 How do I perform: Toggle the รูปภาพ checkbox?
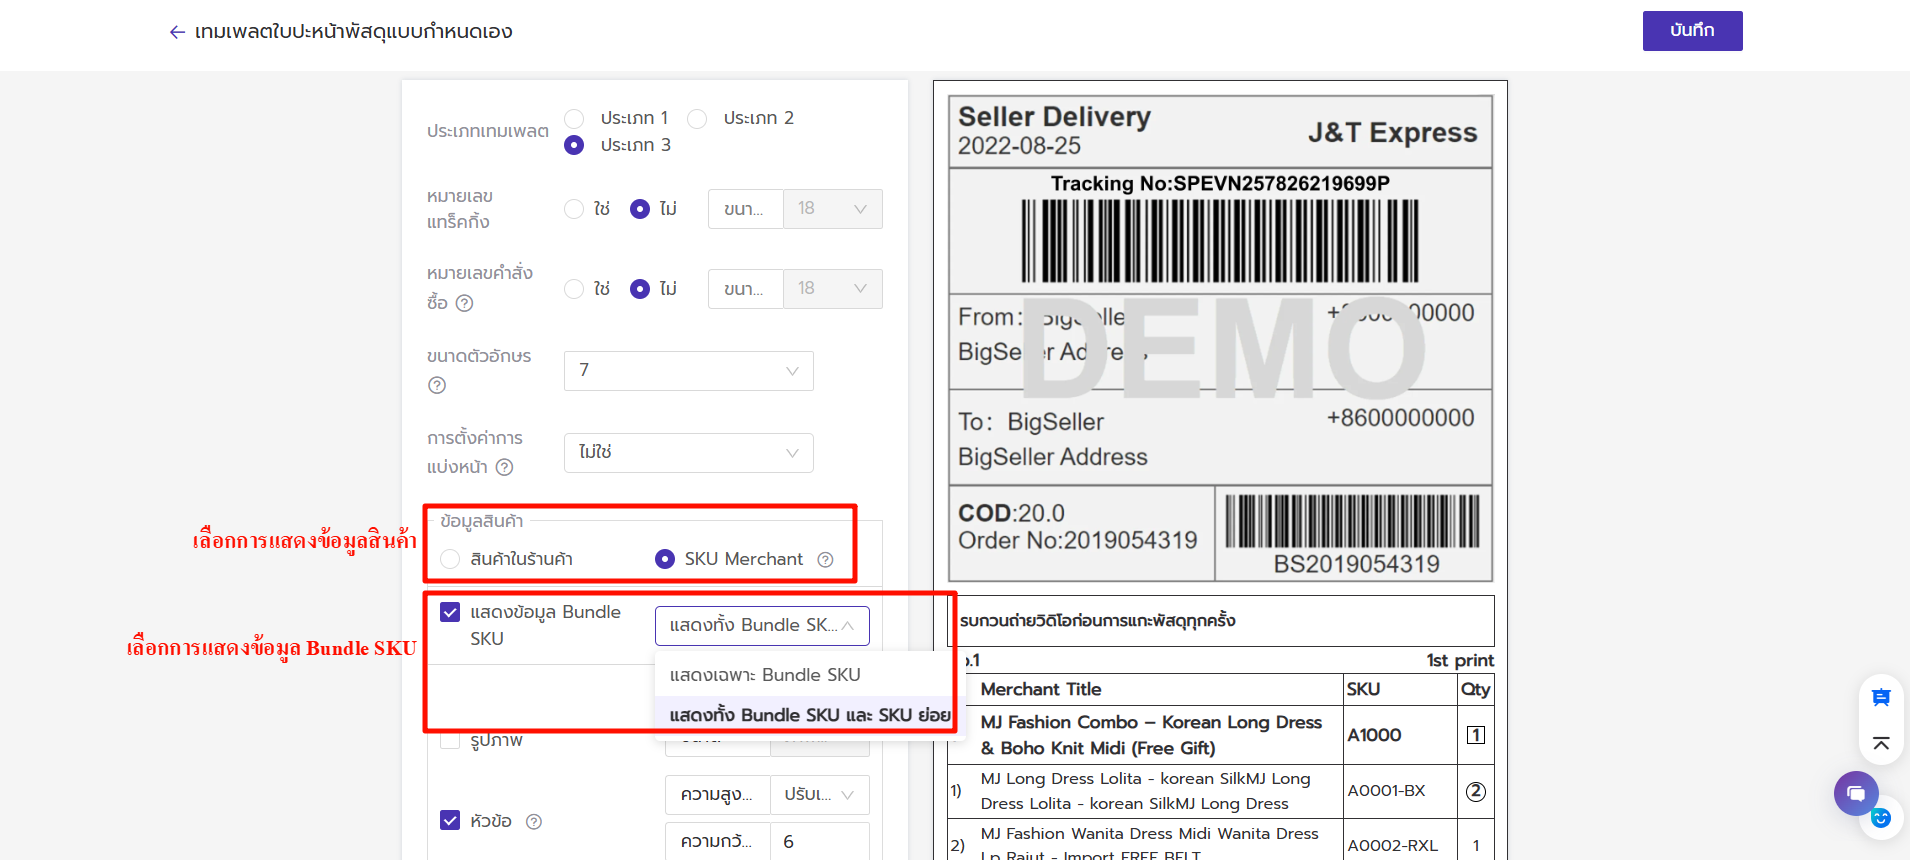tap(450, 740)
